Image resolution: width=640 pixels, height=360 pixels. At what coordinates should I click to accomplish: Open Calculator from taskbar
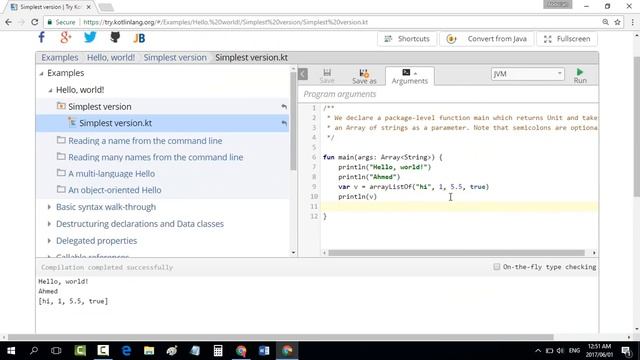point(218,351)
